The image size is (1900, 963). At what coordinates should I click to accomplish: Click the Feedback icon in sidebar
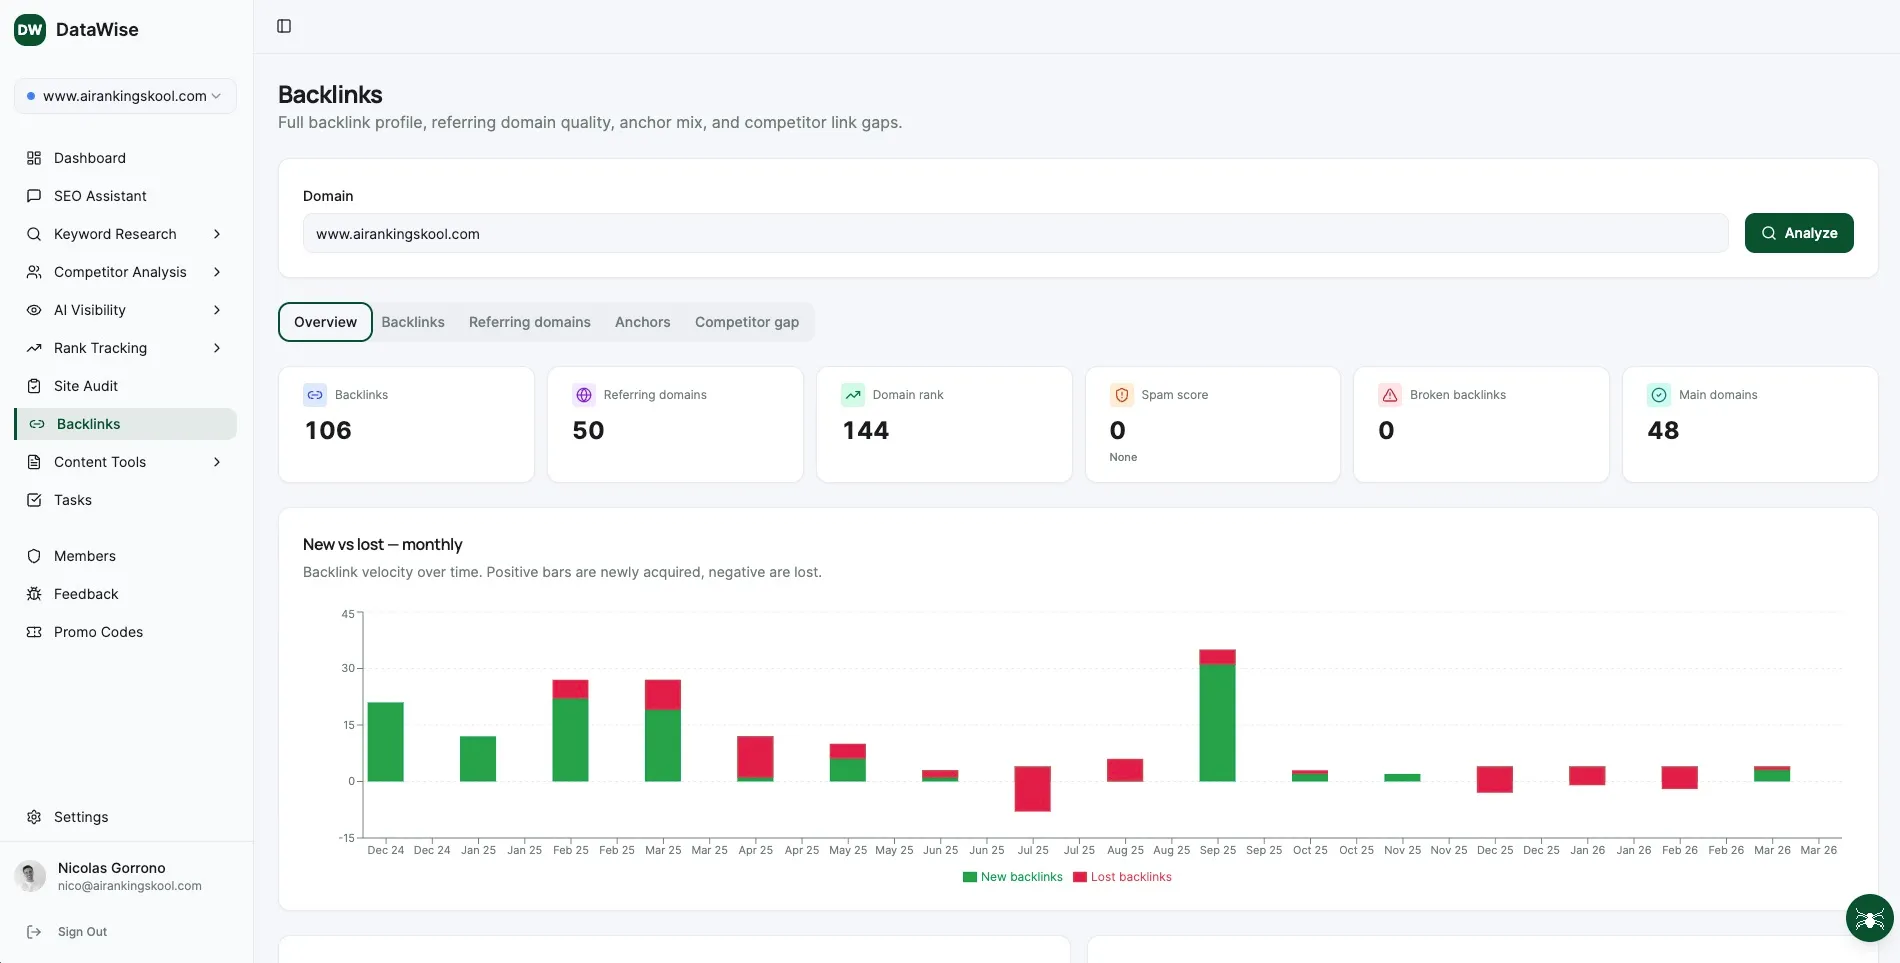[x=34, y=593]
